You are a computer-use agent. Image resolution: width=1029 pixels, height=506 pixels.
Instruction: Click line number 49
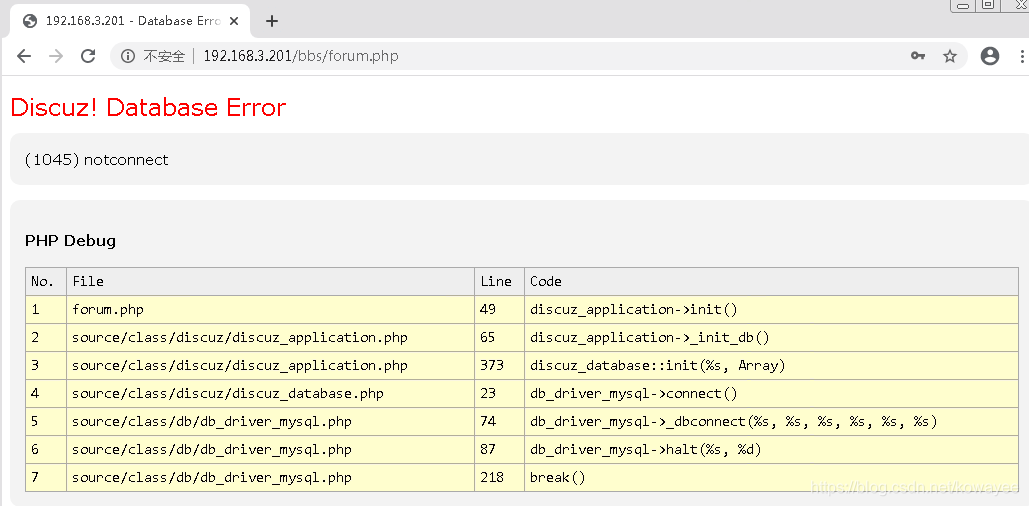(499, 309)
